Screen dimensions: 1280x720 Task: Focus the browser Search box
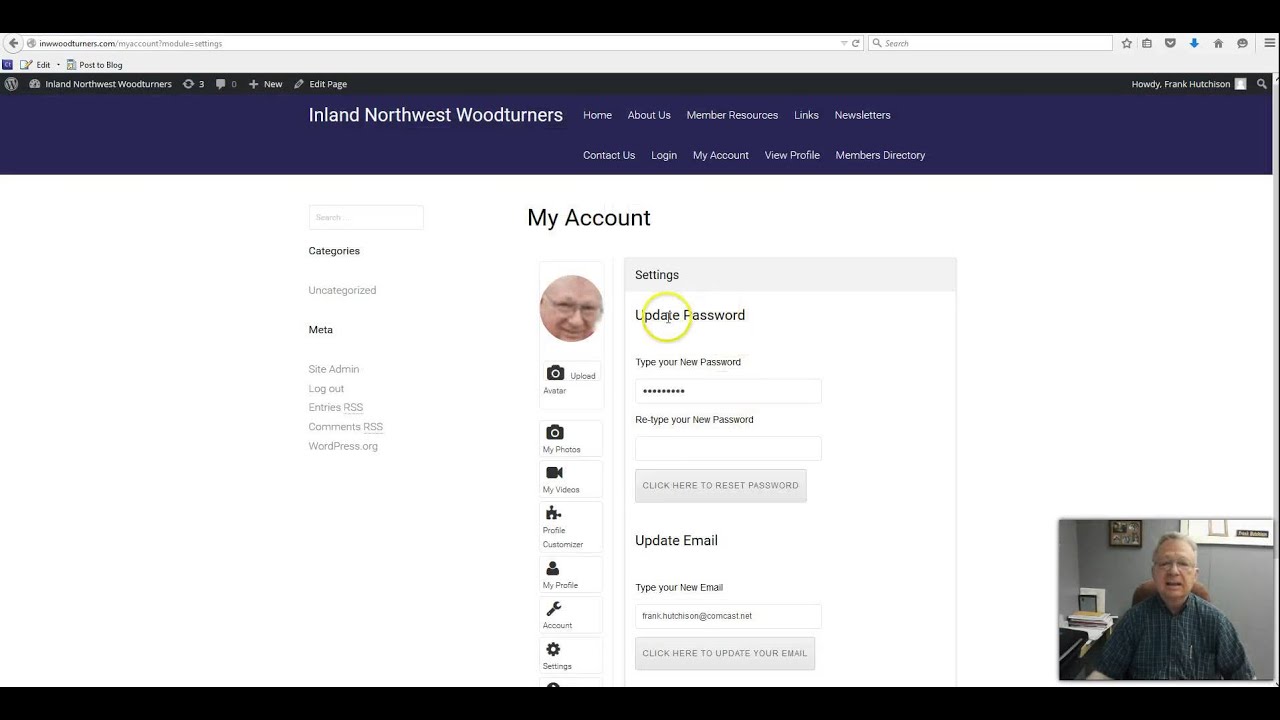(990, 43)
